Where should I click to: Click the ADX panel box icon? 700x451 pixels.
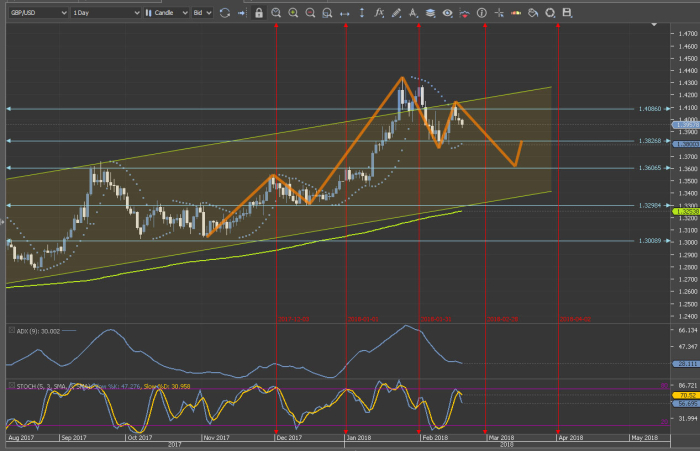point(12,330)
